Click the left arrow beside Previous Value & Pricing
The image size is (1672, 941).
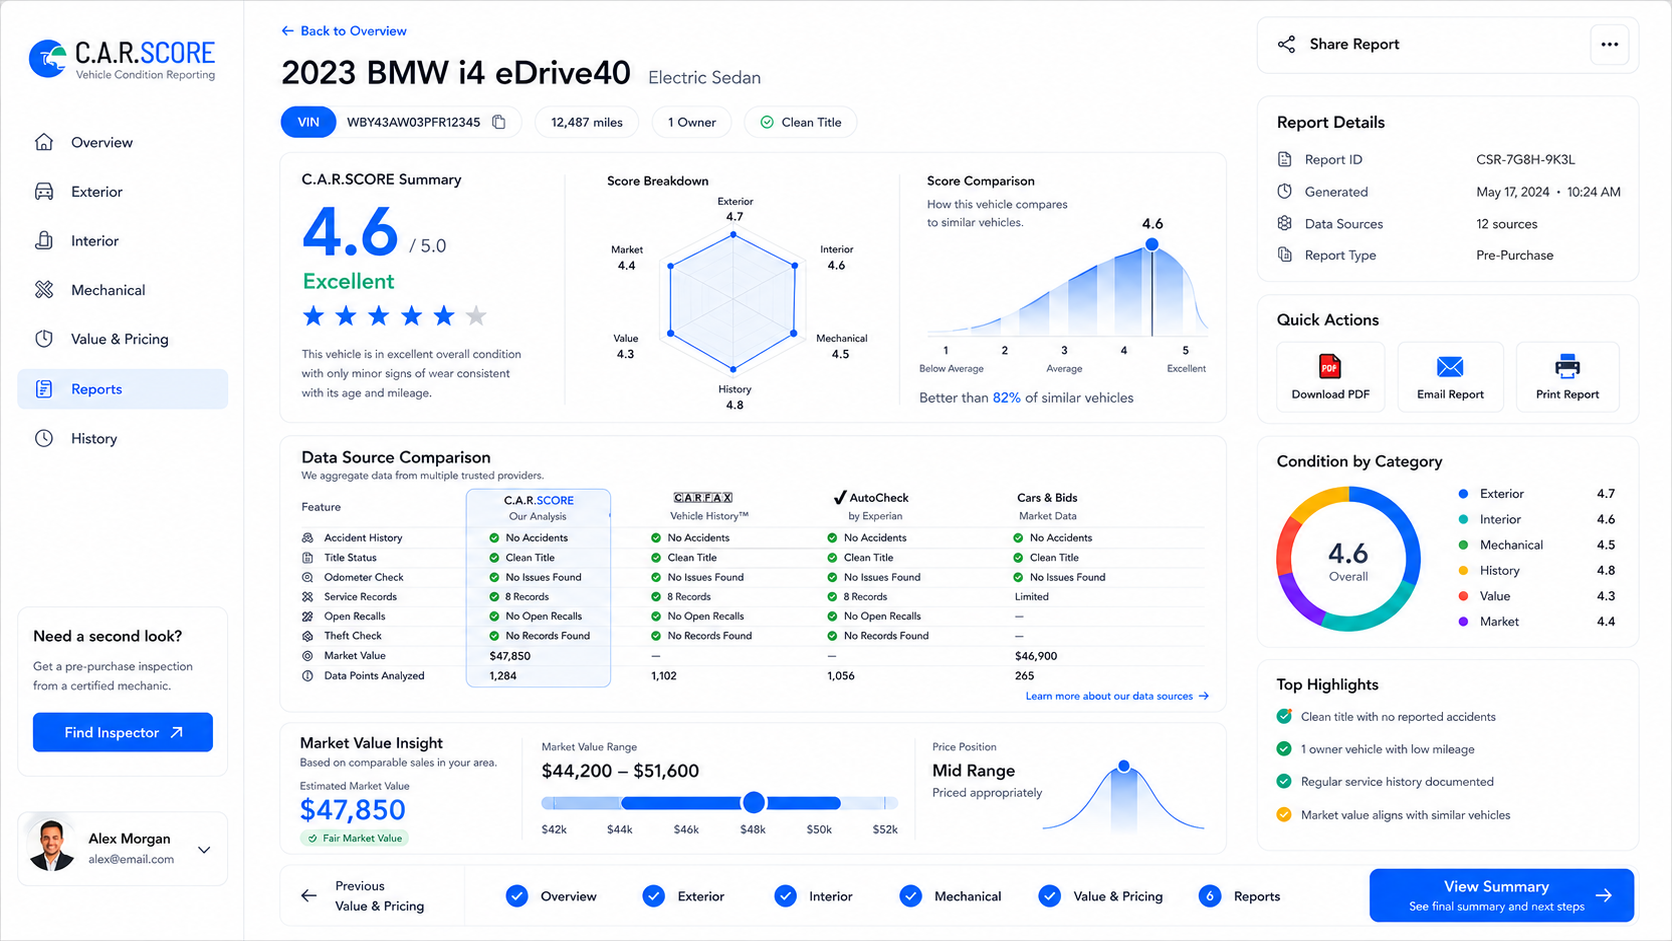point(309,896)
